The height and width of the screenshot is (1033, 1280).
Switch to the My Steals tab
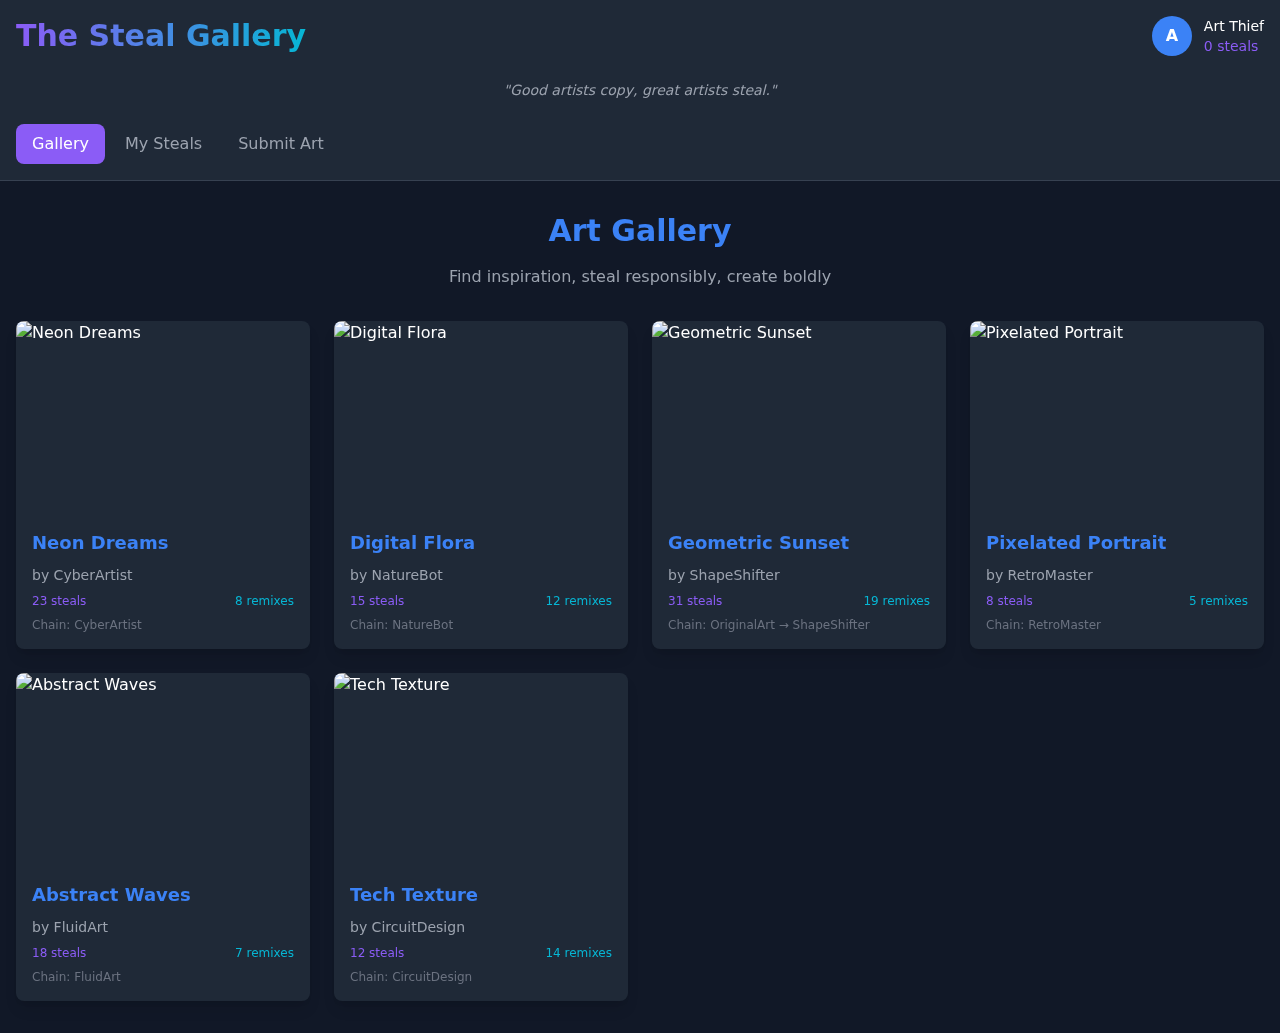(x=163, y=143)
